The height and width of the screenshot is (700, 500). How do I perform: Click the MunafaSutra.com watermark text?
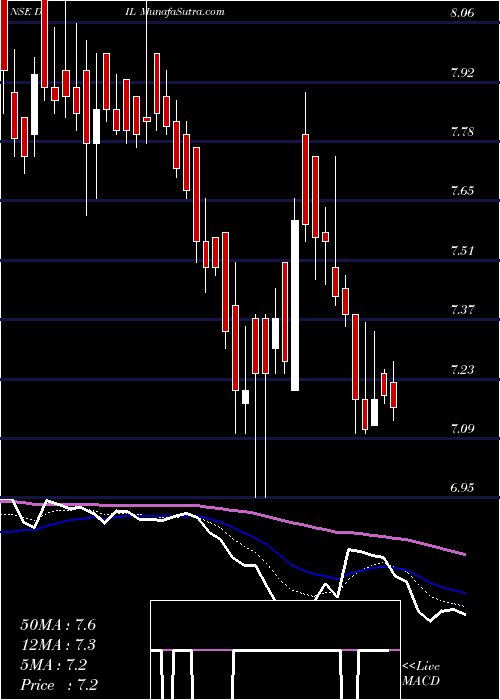182,12
